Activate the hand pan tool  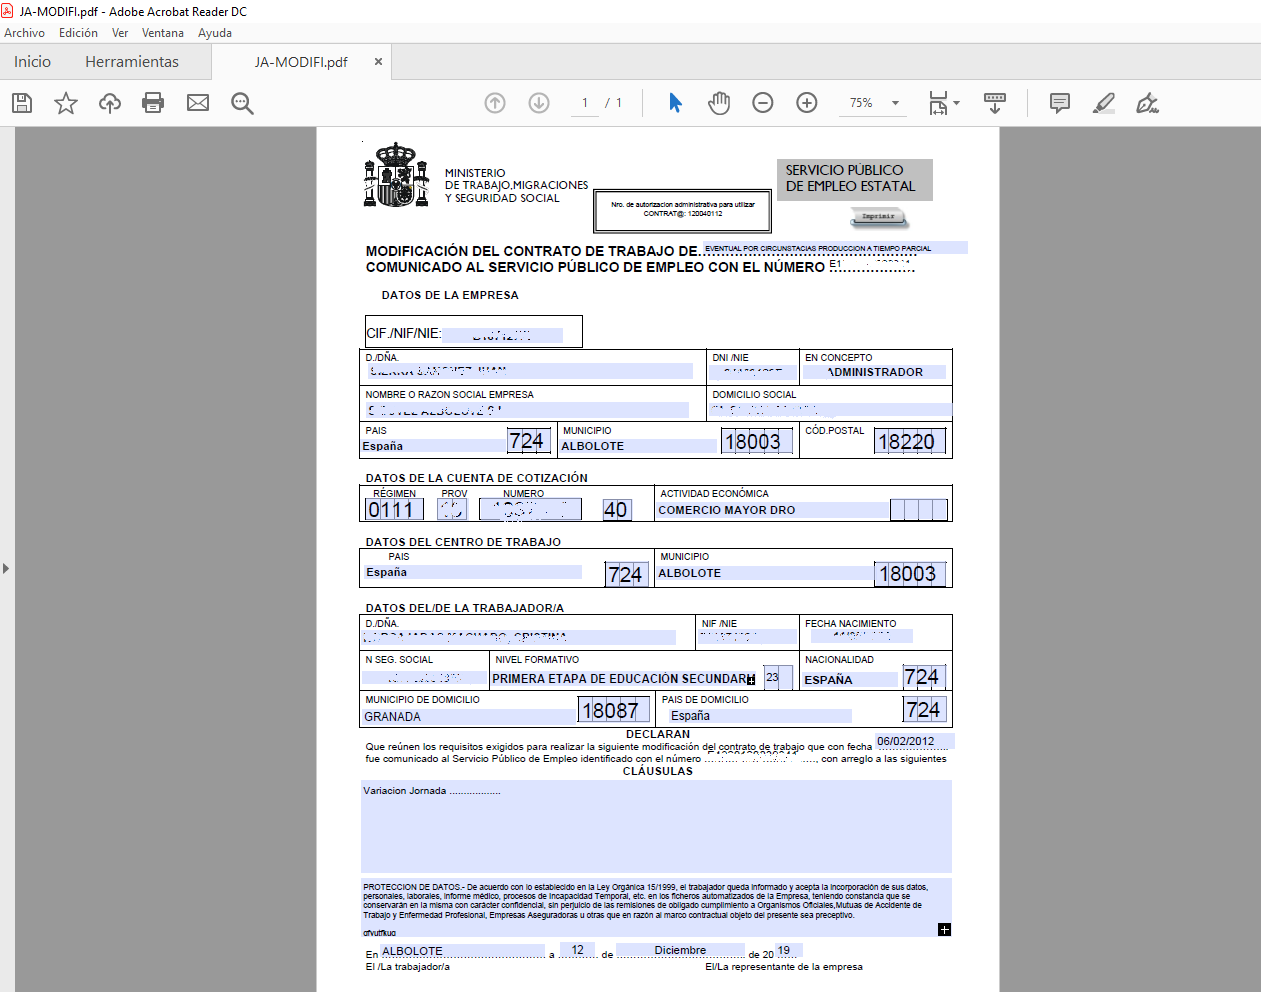pos(719,103)
